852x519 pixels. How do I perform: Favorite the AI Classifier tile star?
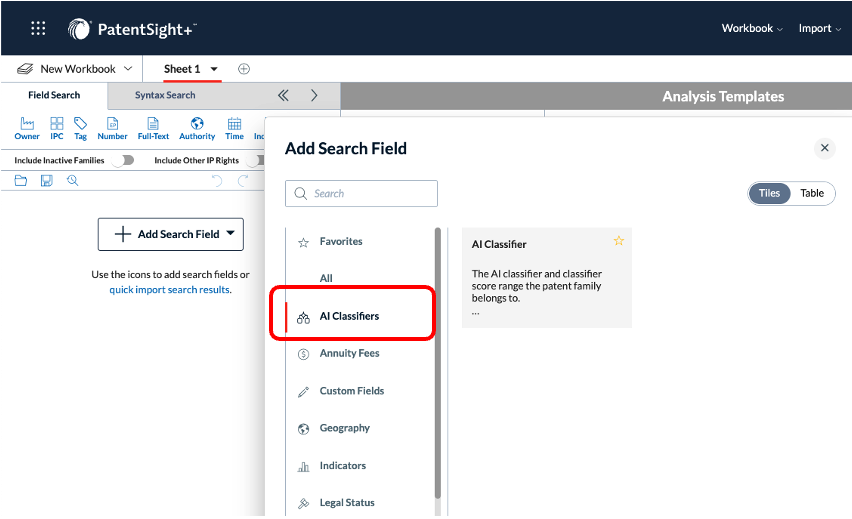pyautogui.click(x=619, y=241)
